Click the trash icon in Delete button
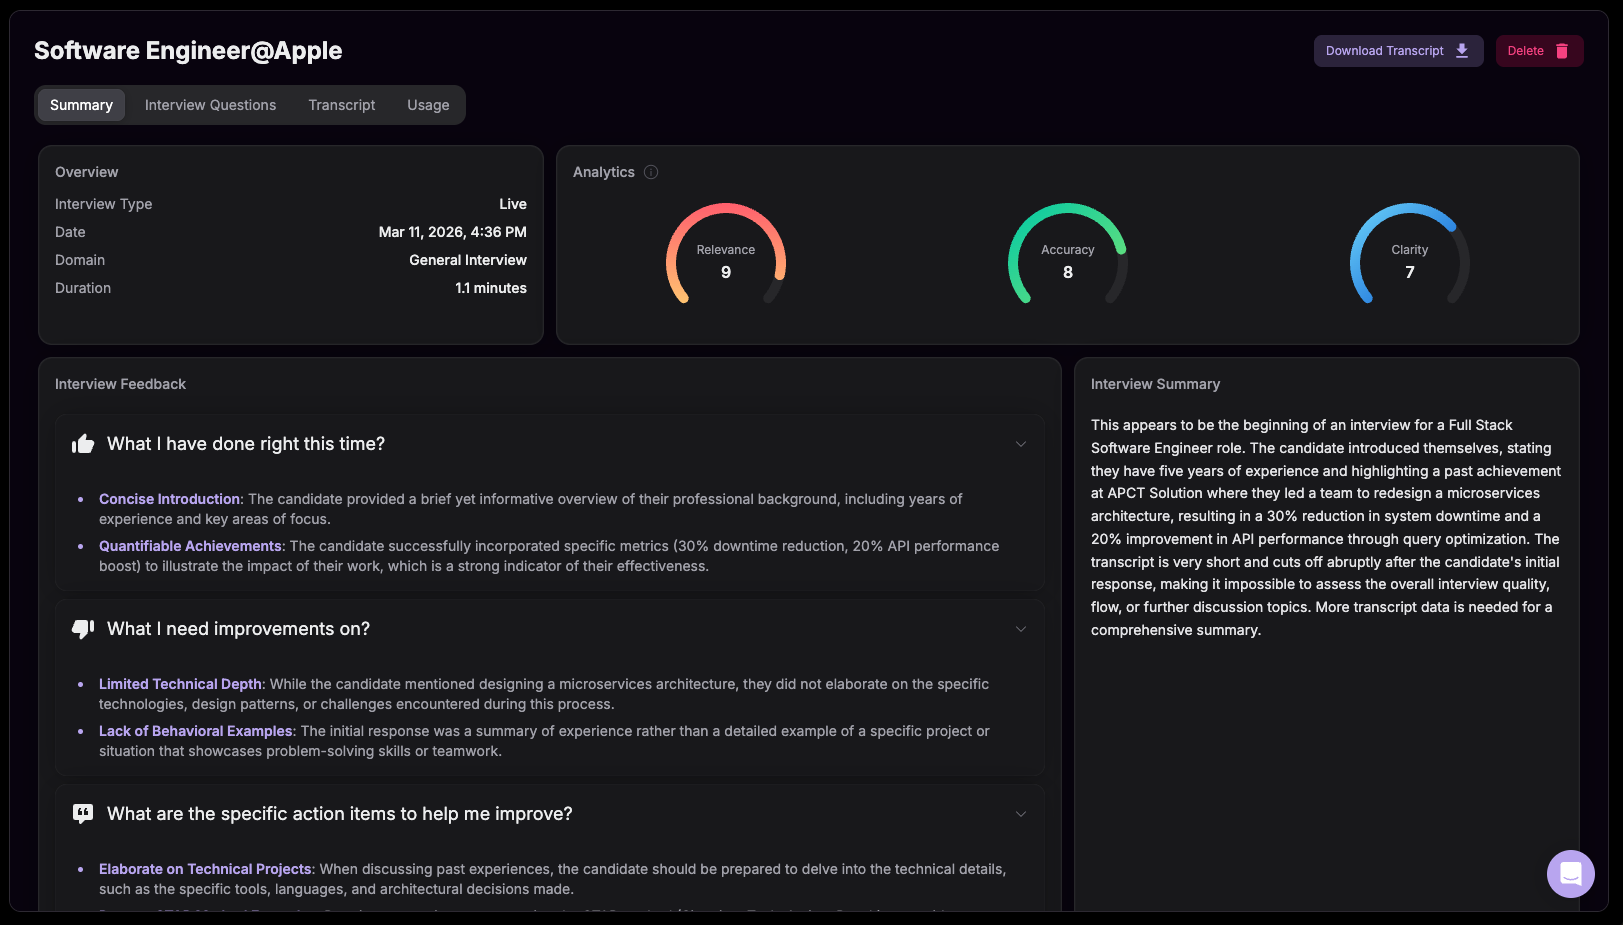Image resolution: width=1623 pixels, height=925 pixels. pos(1562,51)
